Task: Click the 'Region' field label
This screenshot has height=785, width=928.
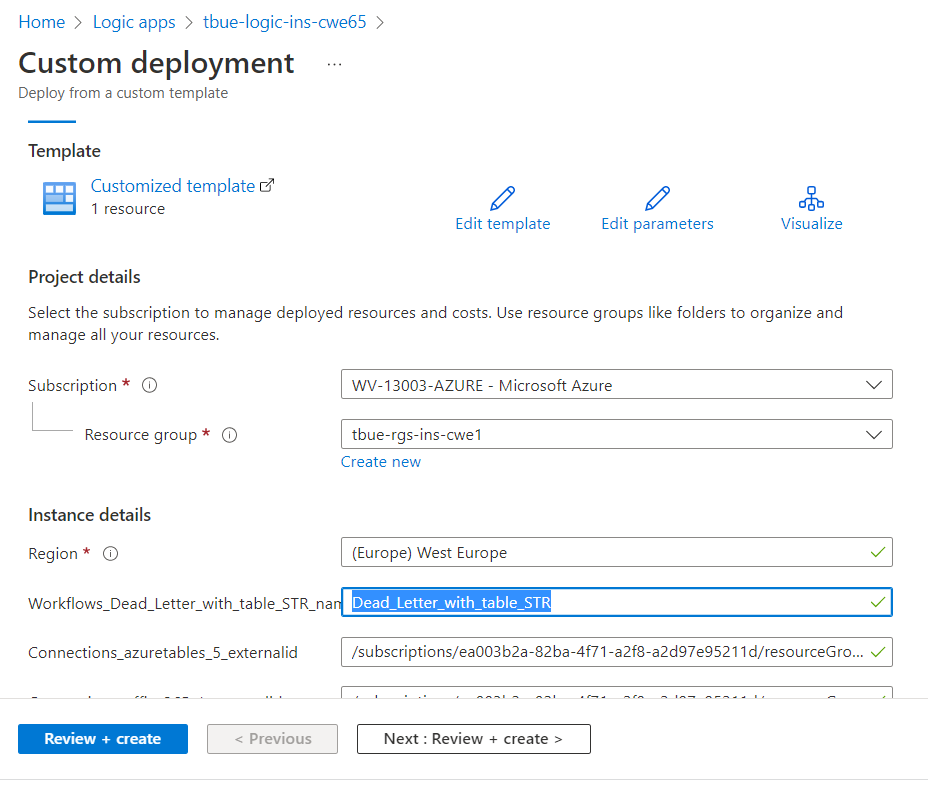Action: point(53,554)
